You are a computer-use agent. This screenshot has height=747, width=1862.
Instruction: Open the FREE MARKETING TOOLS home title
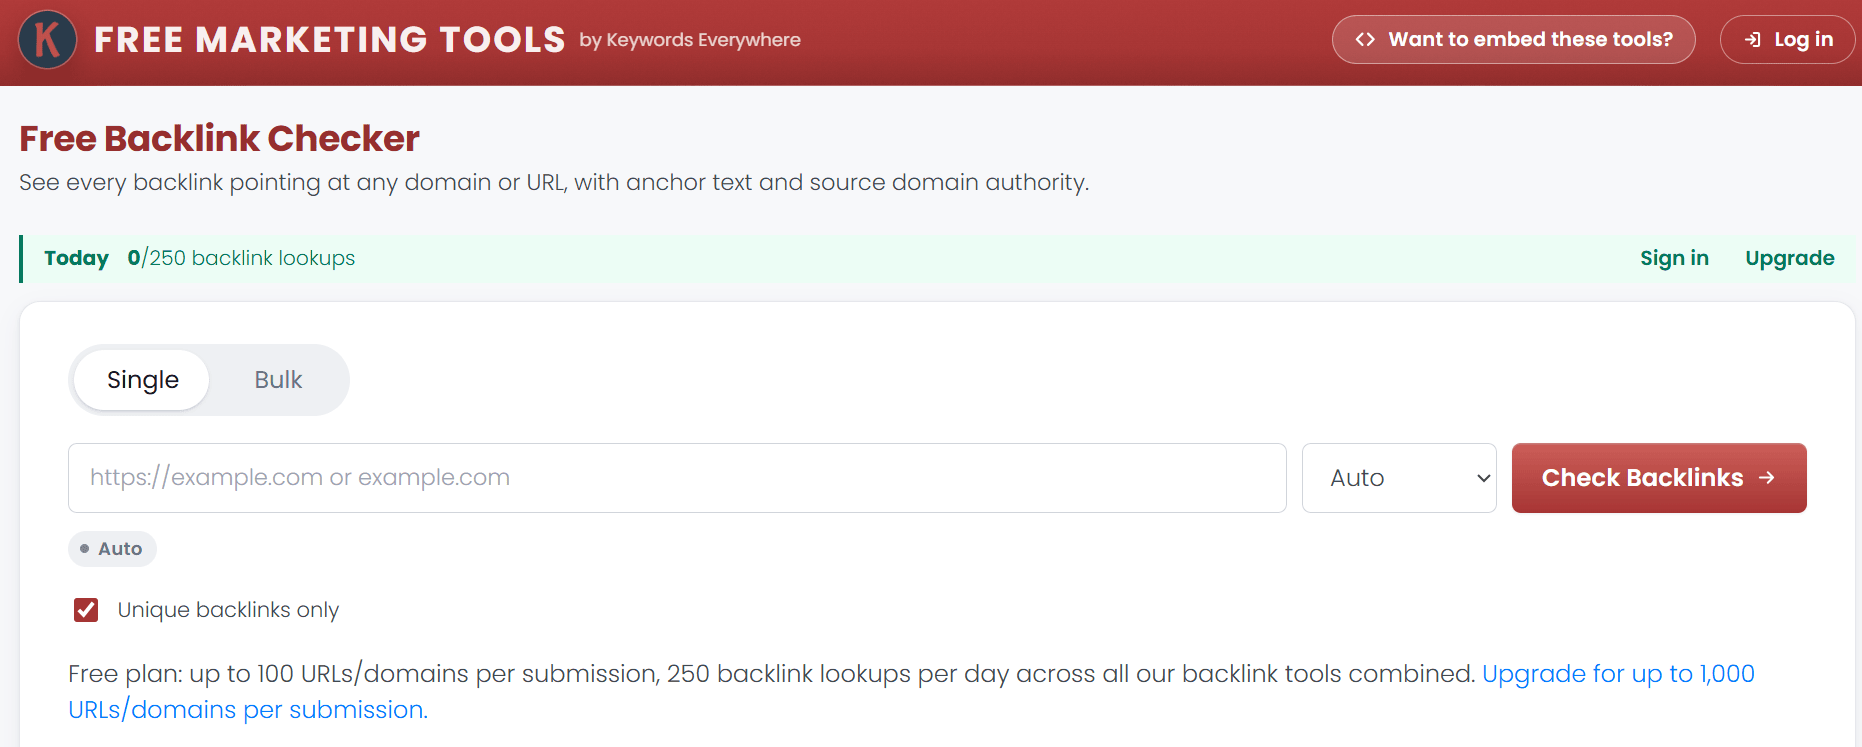coord(330,40)
